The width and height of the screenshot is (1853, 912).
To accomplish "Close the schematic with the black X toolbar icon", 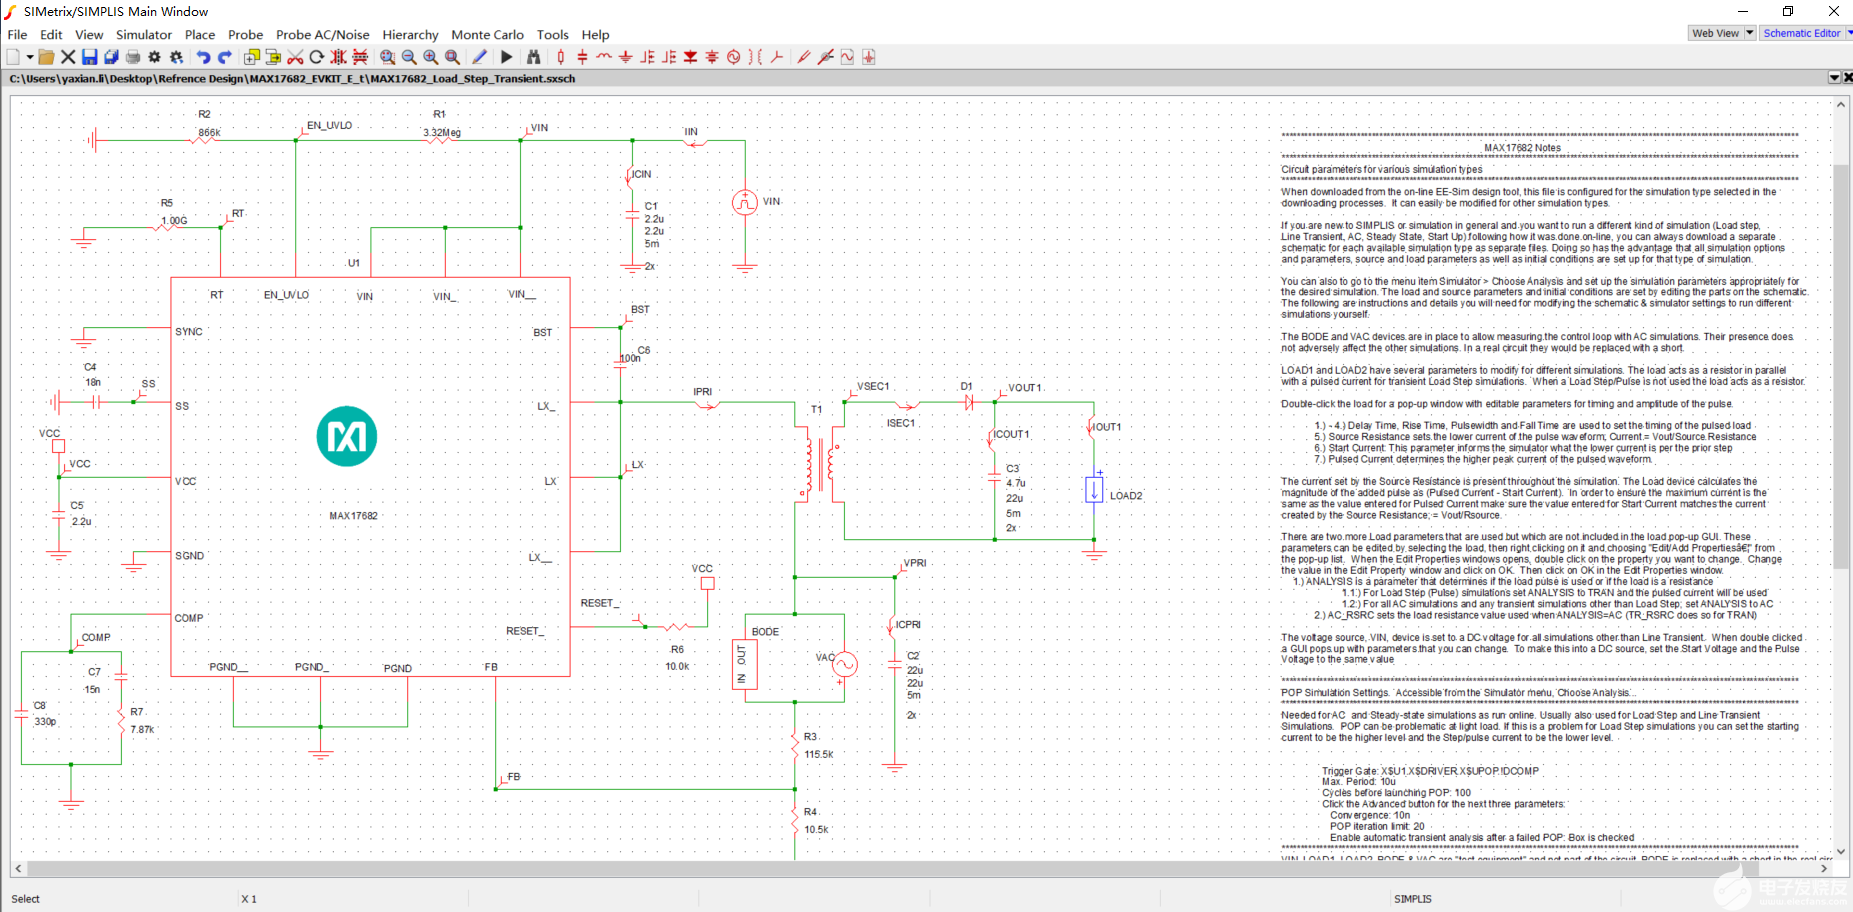I will pyautogui.click(x=68, y=57).
